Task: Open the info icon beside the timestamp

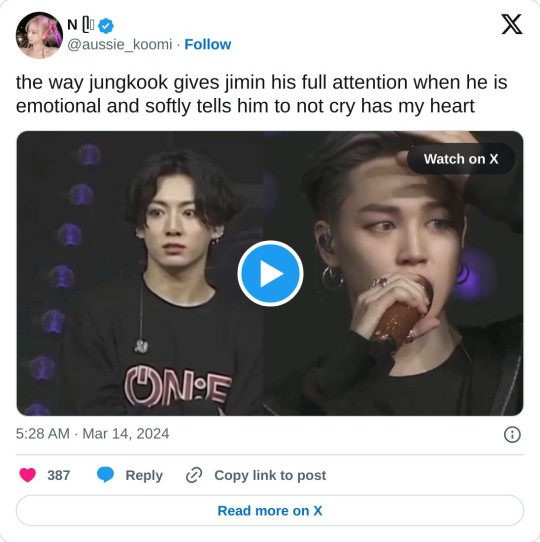Action: (x=512, y=434)
